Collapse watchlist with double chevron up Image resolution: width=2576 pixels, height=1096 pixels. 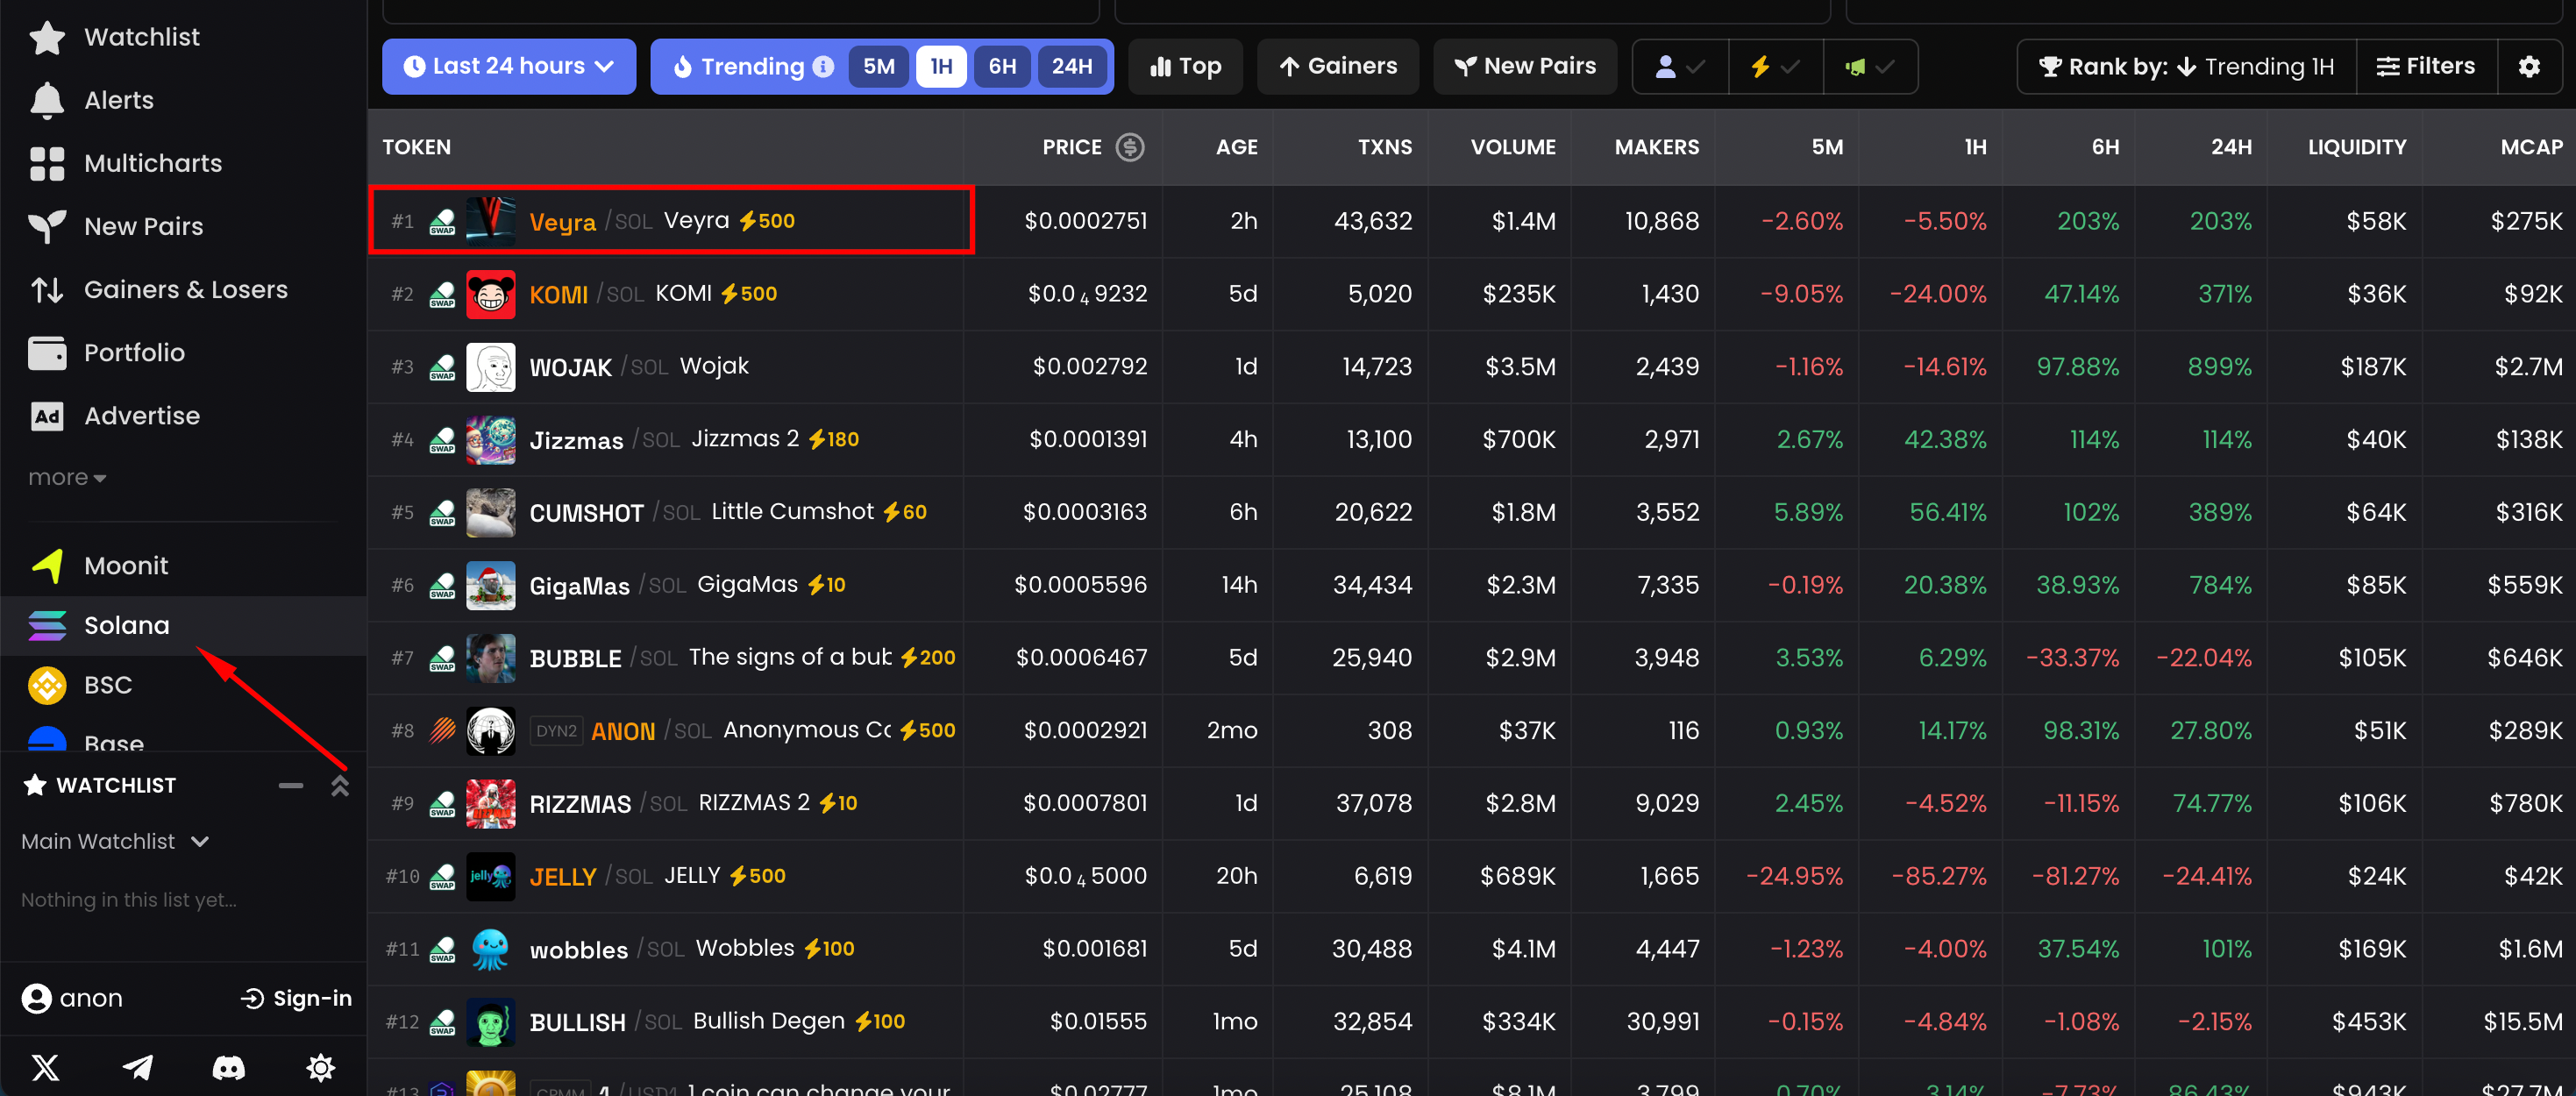(340, 786)
